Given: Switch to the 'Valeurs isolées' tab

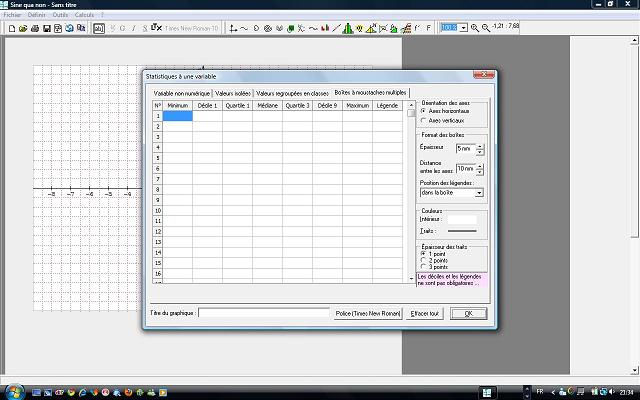Looking at the screenshot, I should click(x=233, y=93).
